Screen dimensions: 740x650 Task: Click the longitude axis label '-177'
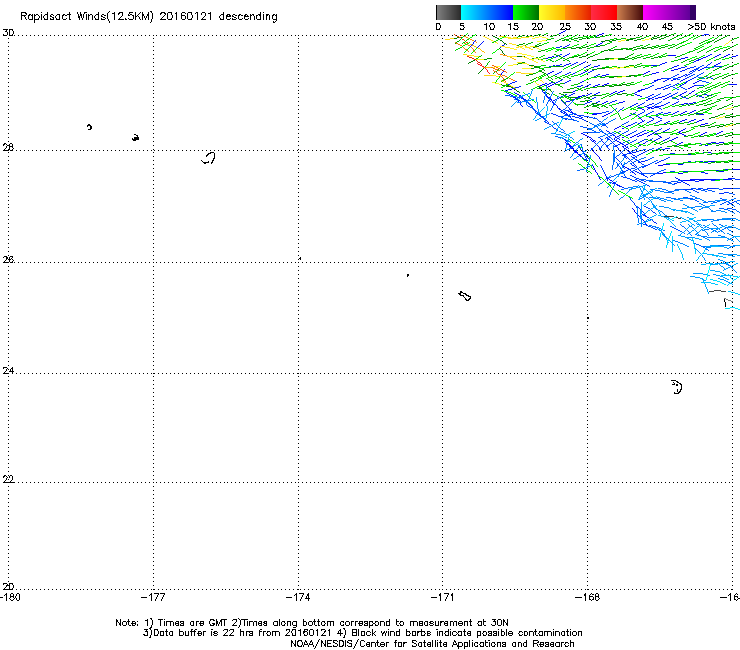point(153,597)
